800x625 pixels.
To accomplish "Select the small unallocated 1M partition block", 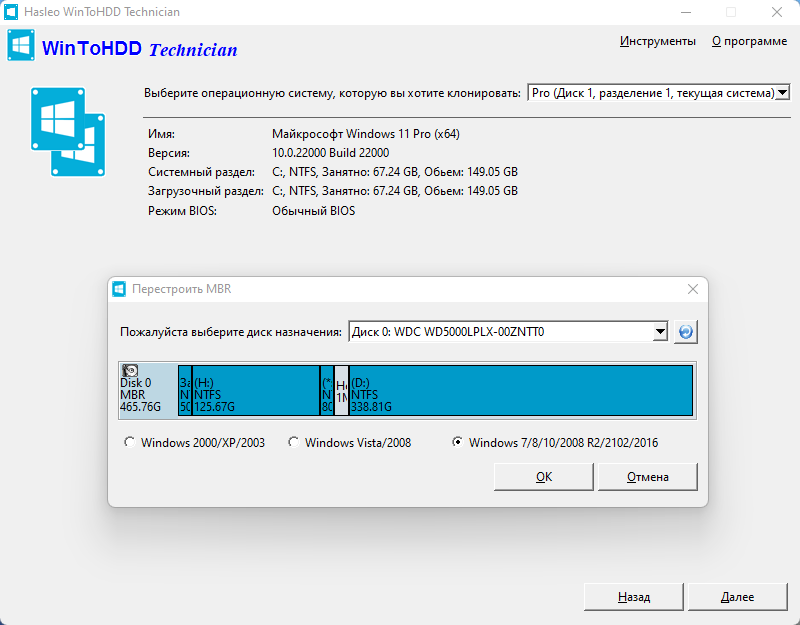I will pos(342,390).
